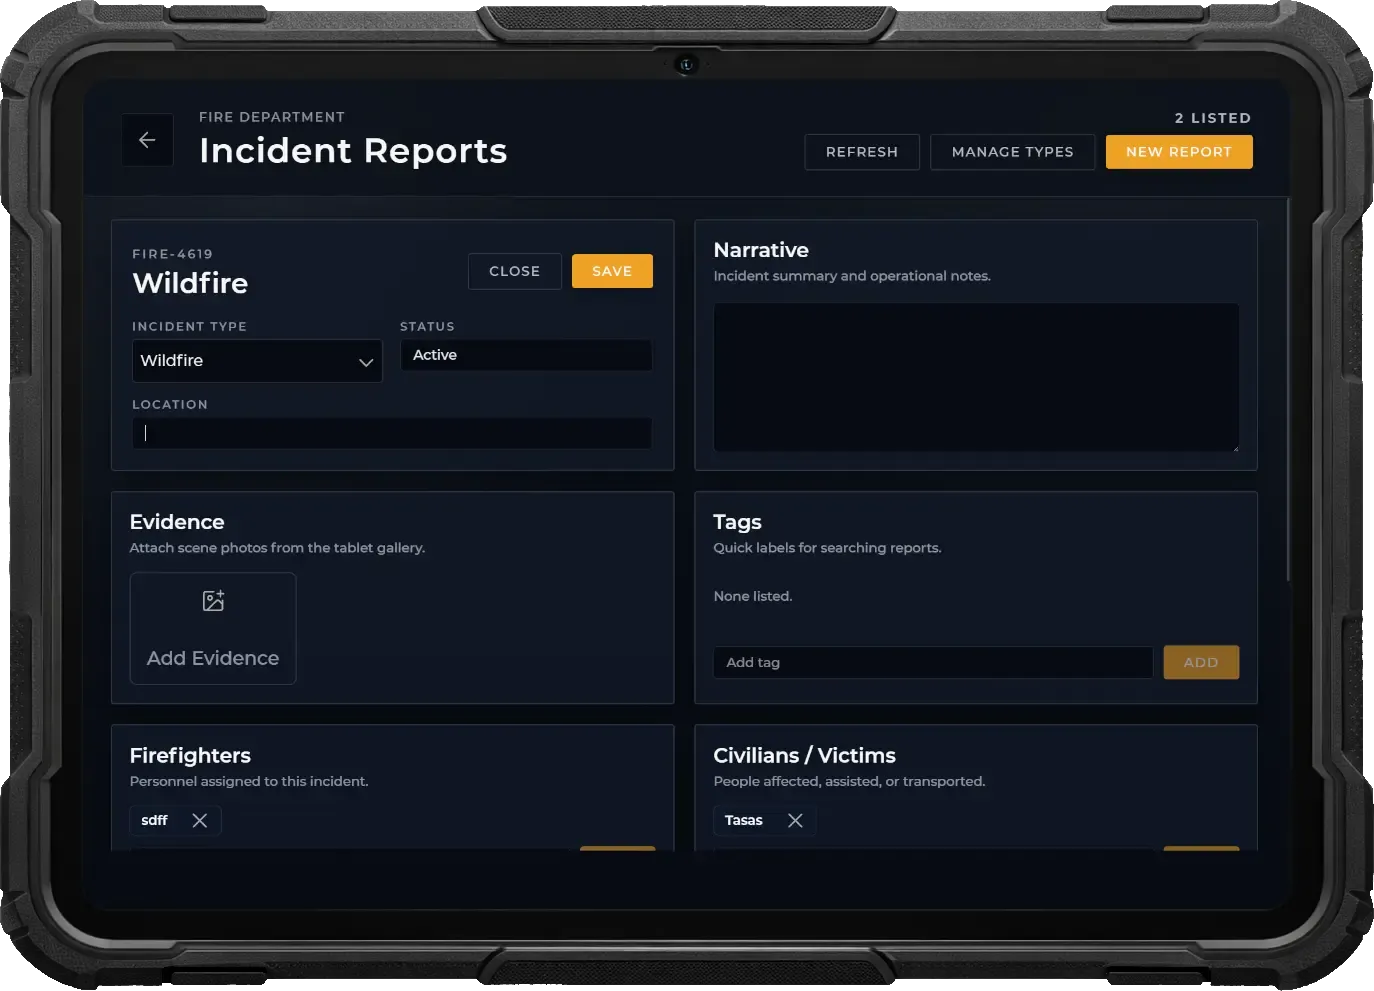Click the sdff firefighter name
Image resolution: width=1374 pixels, height=991 pixels.
point(155,820)
